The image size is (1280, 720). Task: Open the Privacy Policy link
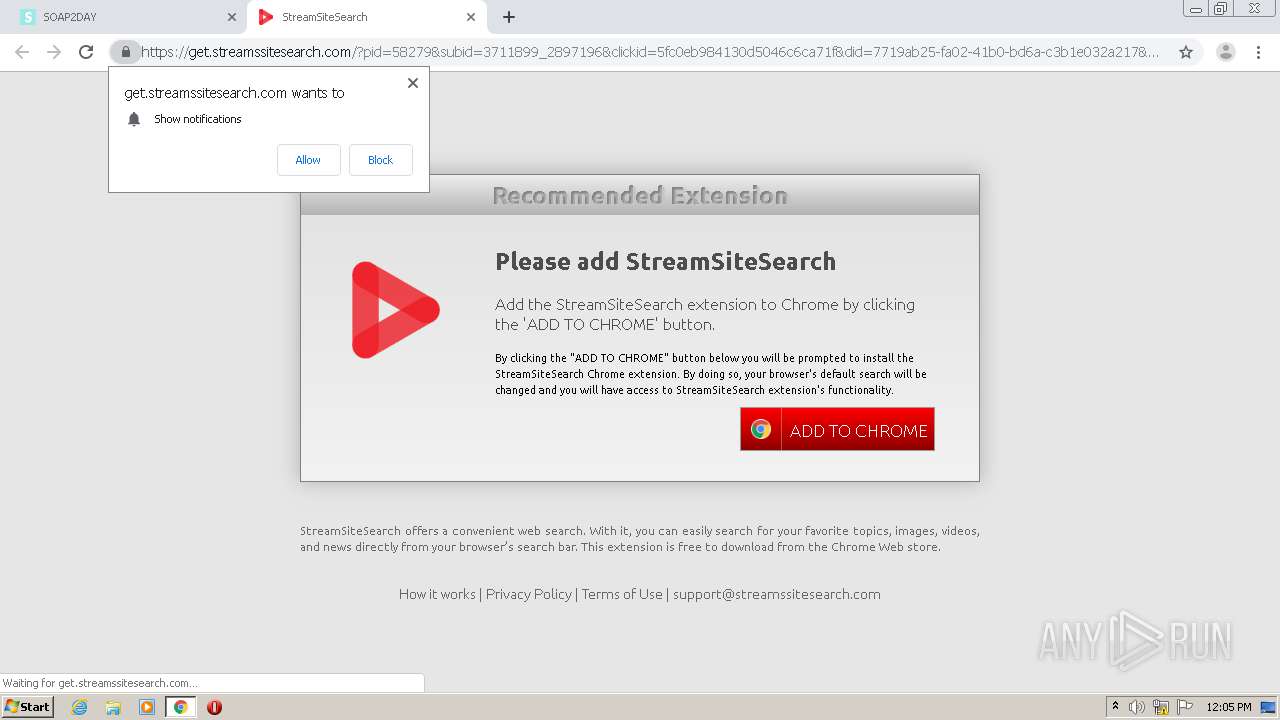pyautogui.click(x=529, y=594)
